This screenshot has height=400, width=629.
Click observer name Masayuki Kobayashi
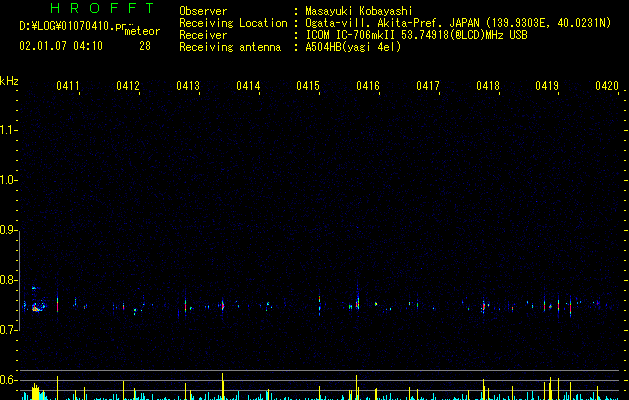pyautogui.click(x=359, y=11)
